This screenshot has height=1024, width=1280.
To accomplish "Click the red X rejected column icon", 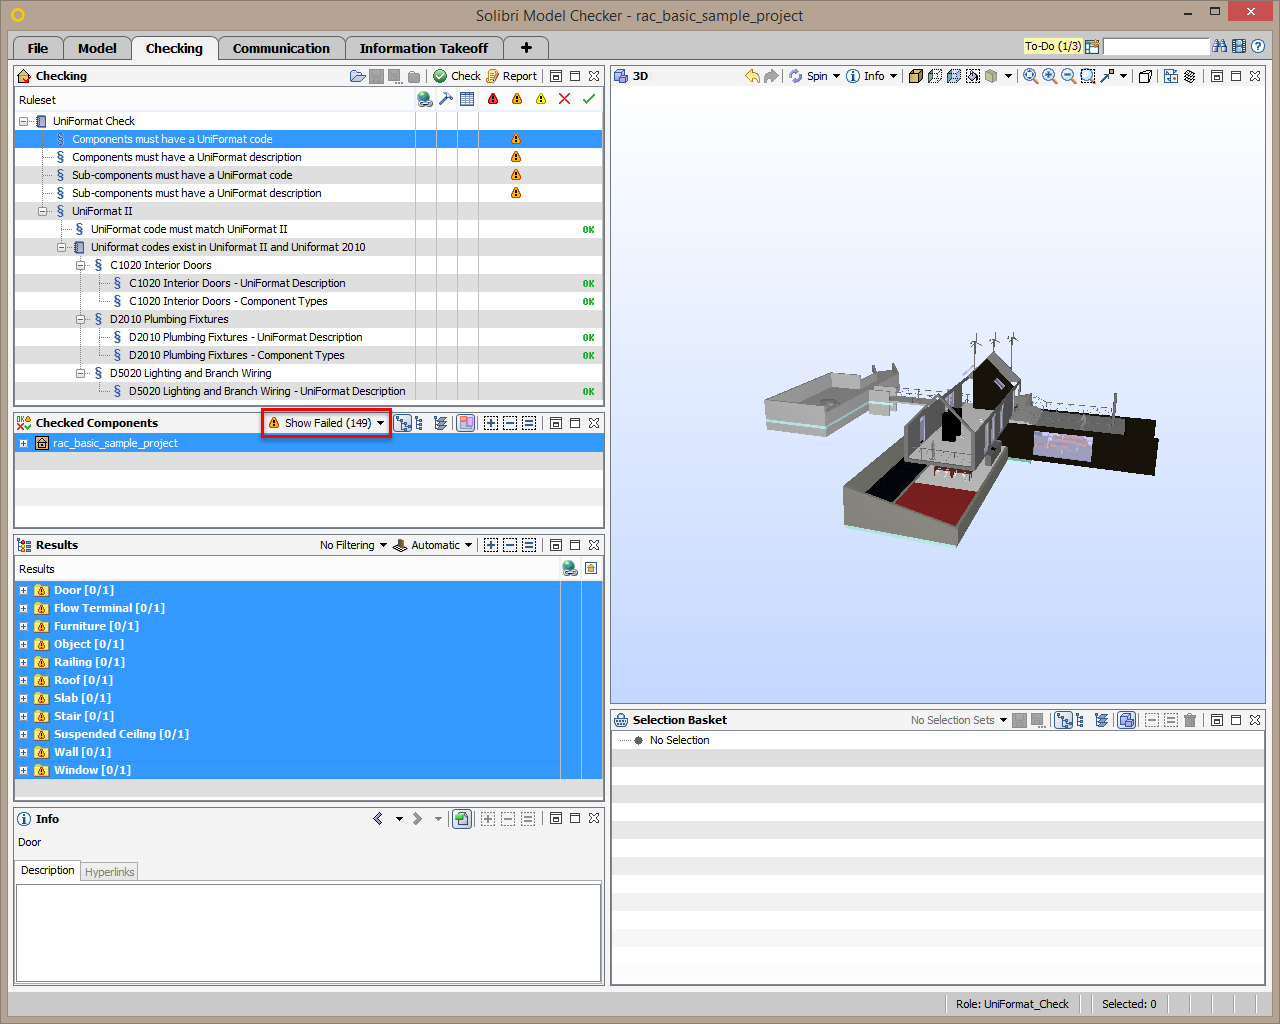I will click(565, 99).
